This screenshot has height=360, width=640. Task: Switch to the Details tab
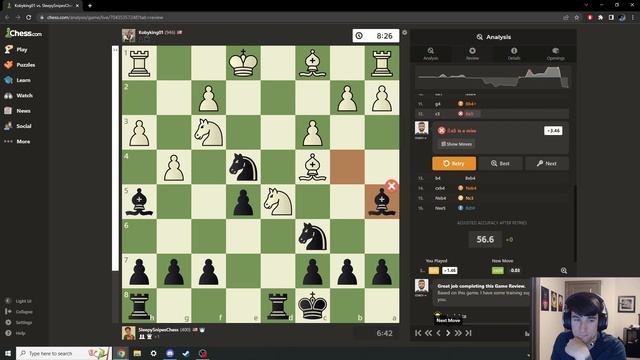click(514, 53)
